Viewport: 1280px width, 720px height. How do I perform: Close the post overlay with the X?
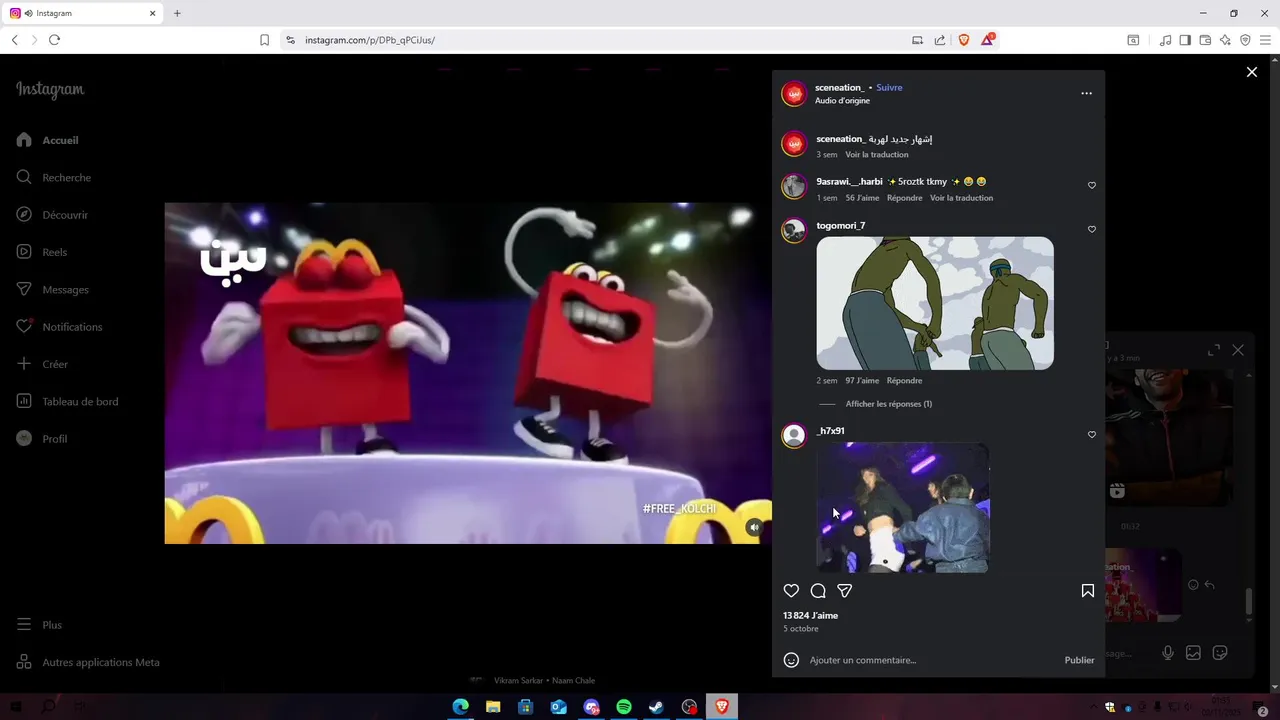1252,72
